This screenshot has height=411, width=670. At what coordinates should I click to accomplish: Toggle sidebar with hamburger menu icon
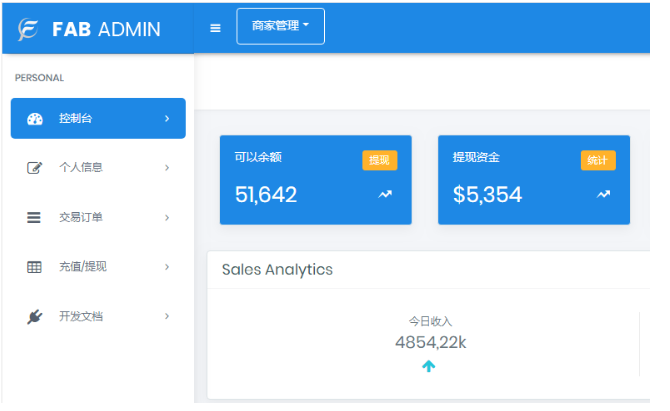tap(215, 27)
